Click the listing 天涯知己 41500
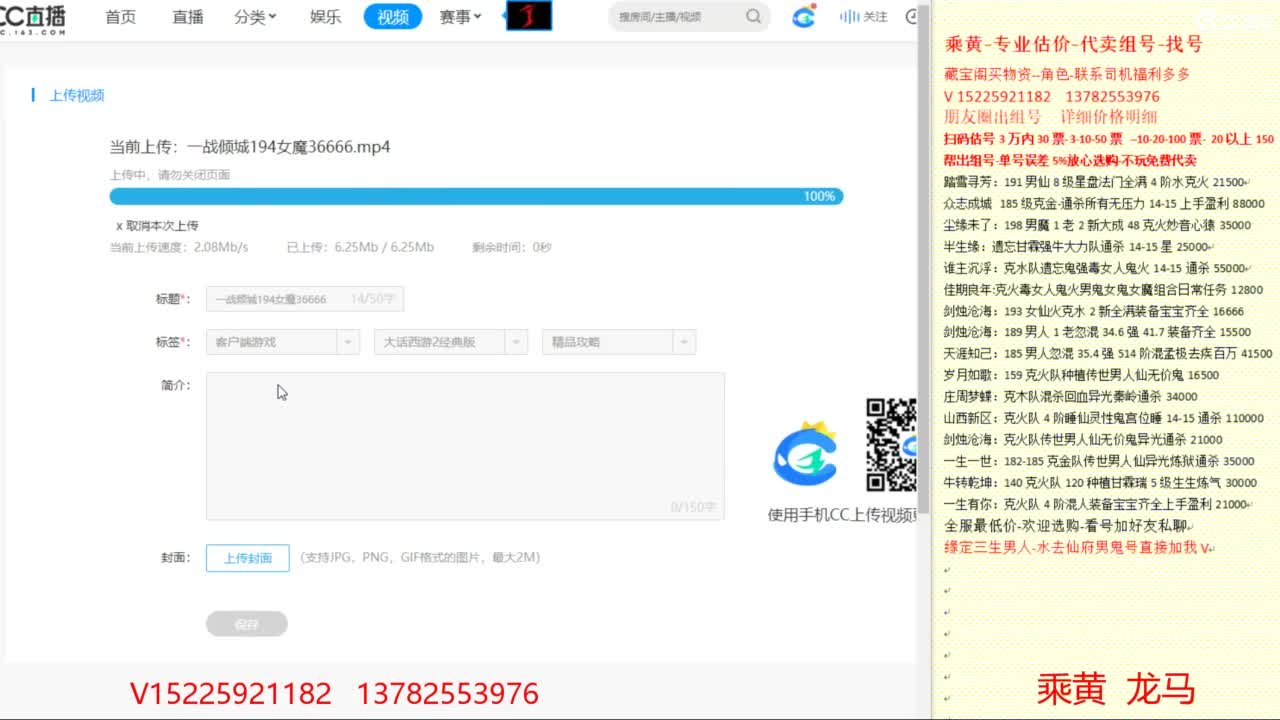The width and height of the screenshot is (1280, 720). [x=1108, y=354]
